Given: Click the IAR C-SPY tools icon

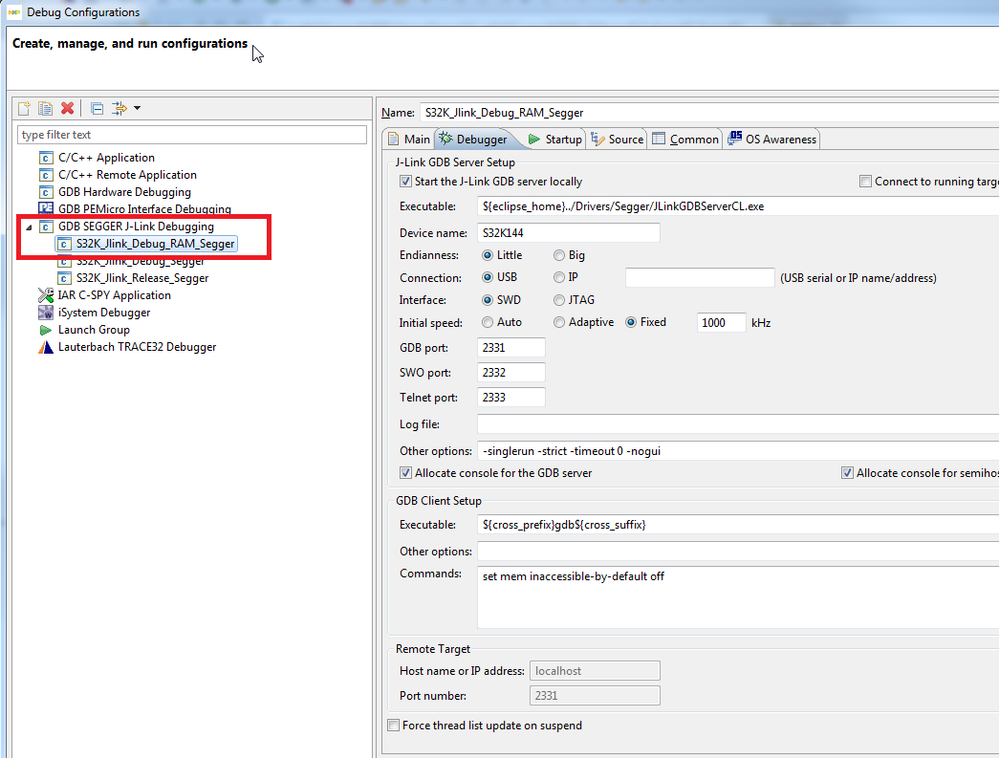Looking at the screenshot, I should pyautogui.click(x=45, y=295).
